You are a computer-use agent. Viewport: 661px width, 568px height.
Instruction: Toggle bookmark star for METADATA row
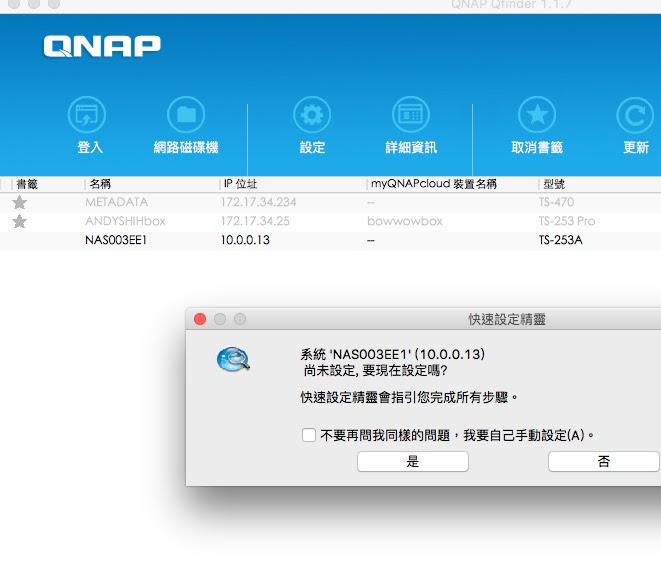19,202
